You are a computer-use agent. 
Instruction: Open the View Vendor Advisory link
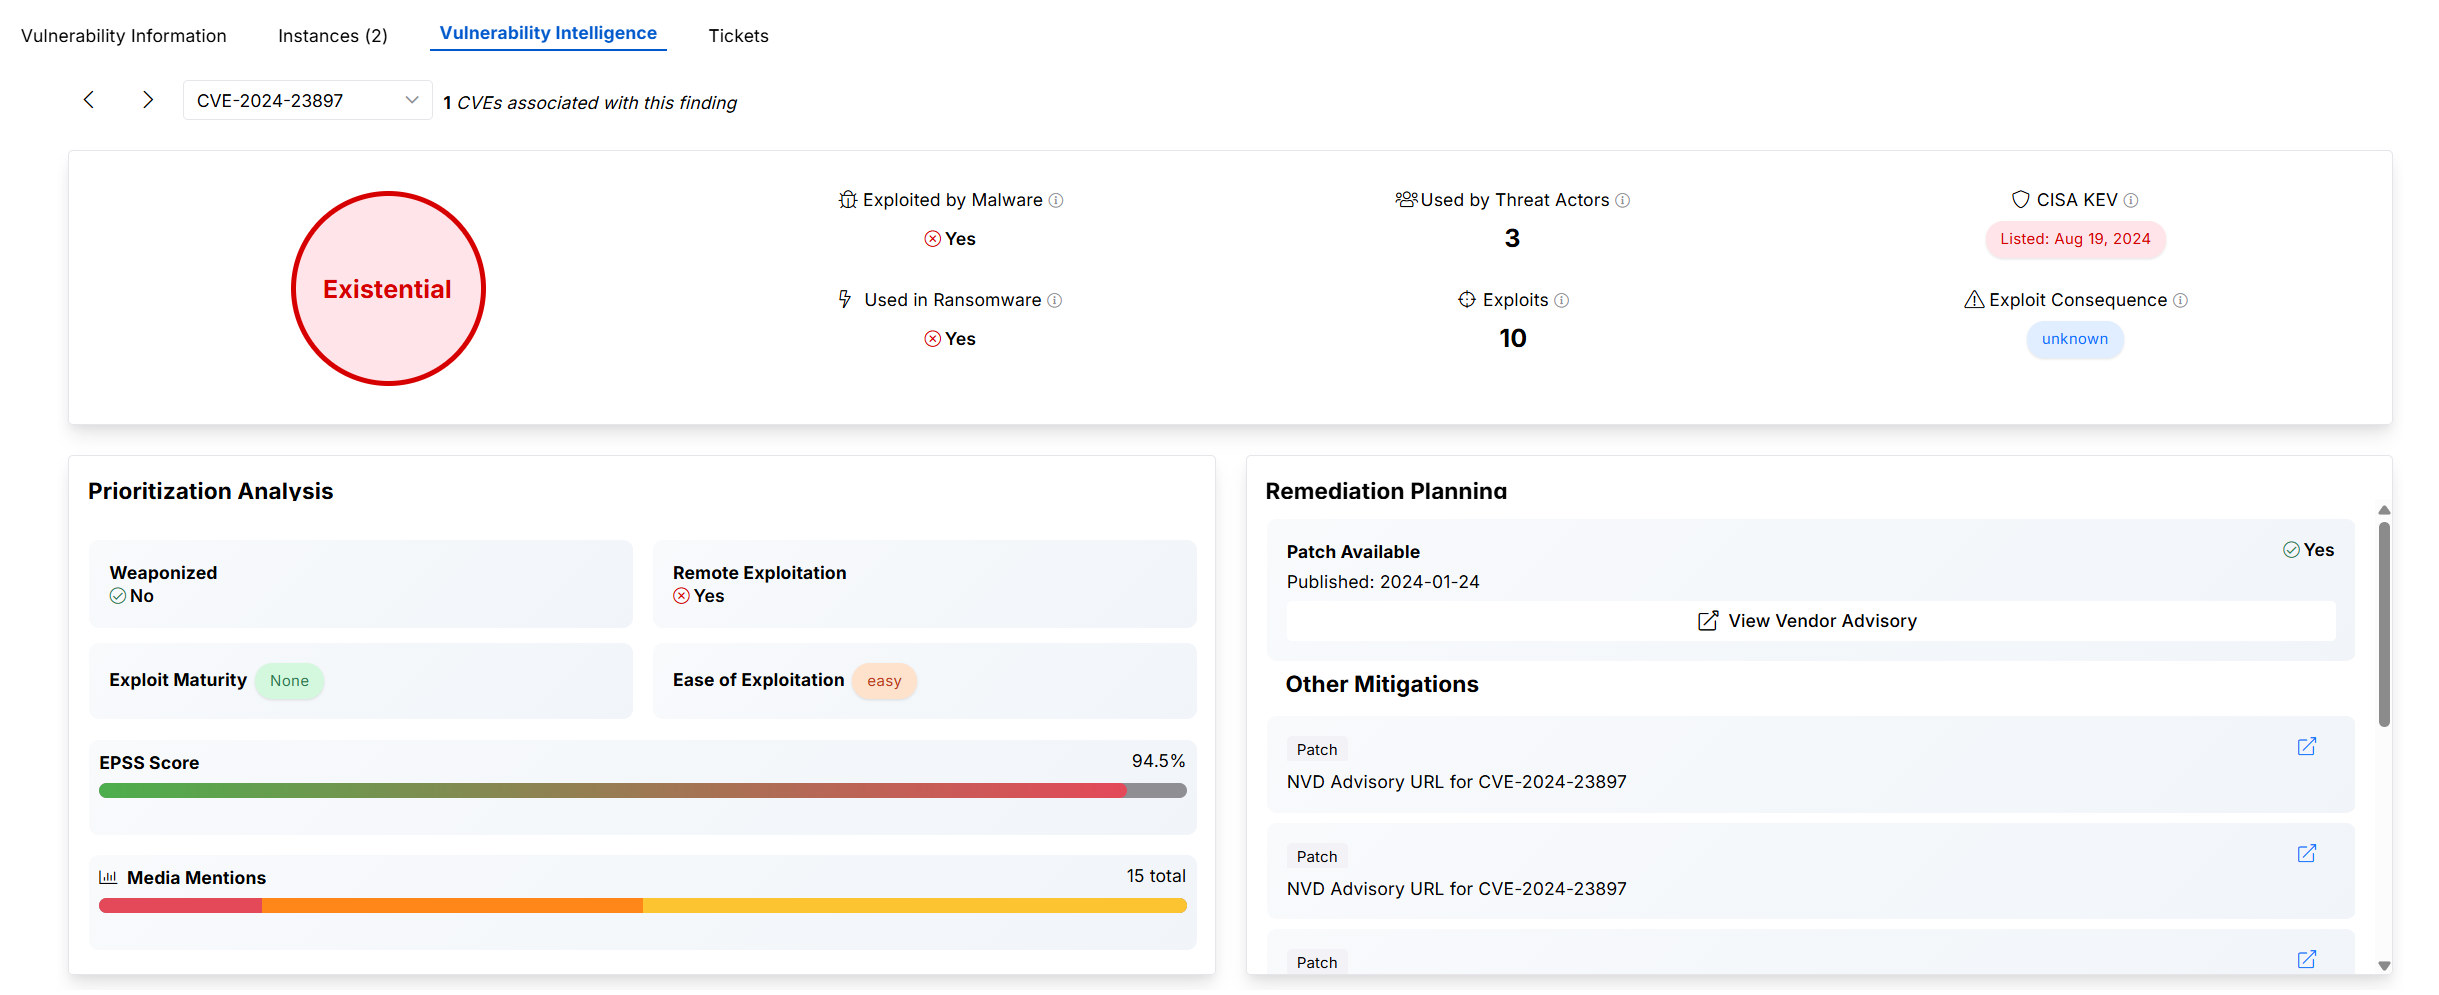(x=1811, y=621)
